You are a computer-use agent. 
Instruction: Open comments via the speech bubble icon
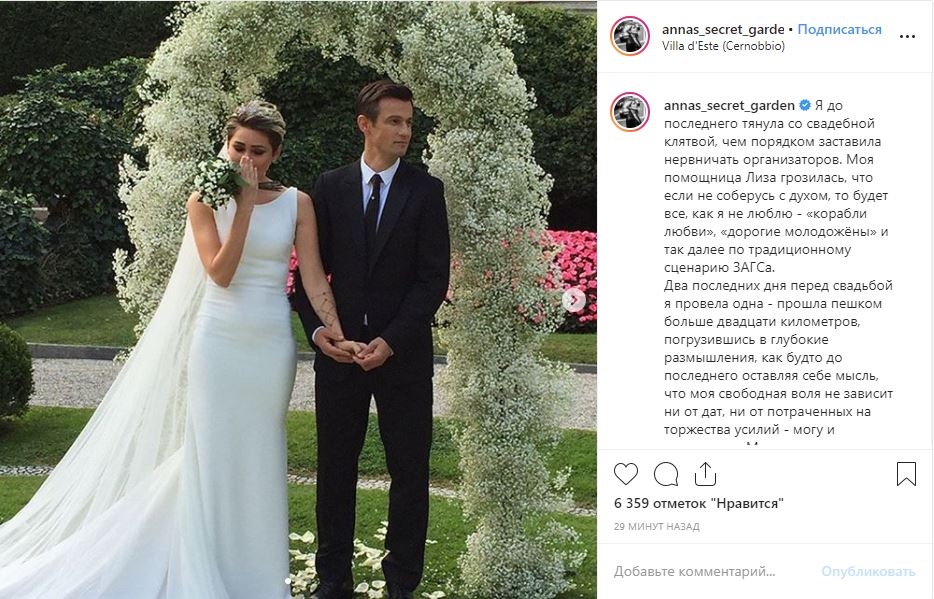(x=666, y=474)
